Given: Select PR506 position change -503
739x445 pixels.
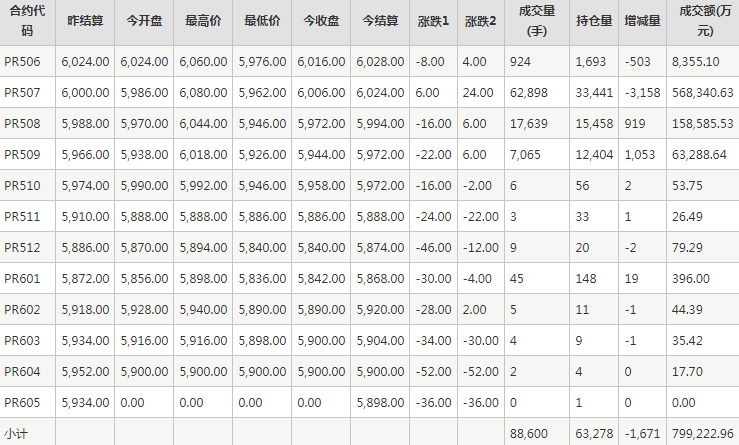Looking at the screenshot, I should click(x=637, y=62).
